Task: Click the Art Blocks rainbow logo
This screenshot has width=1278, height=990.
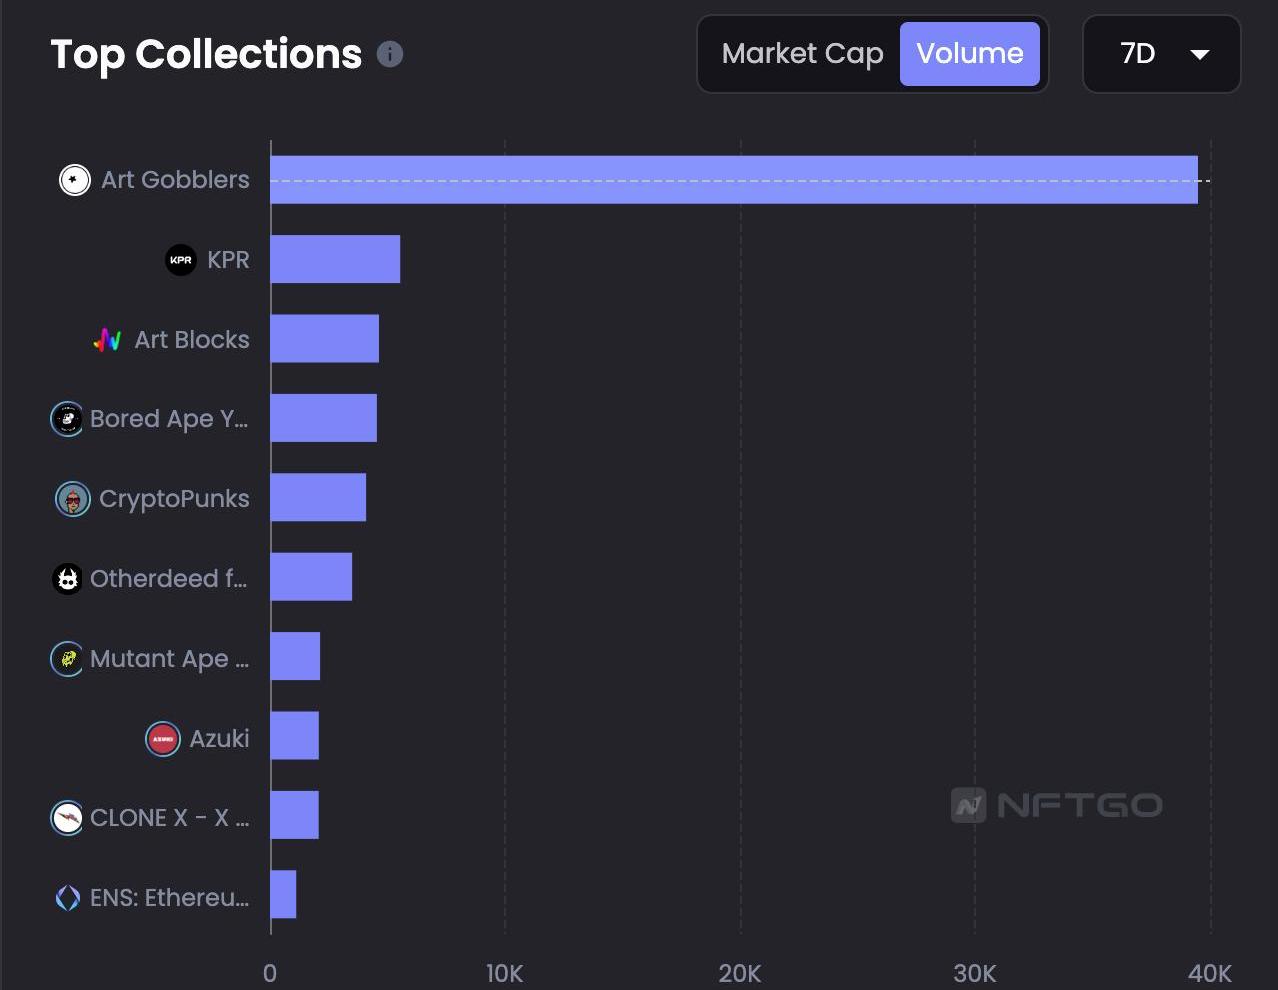Action: [108, 340]
